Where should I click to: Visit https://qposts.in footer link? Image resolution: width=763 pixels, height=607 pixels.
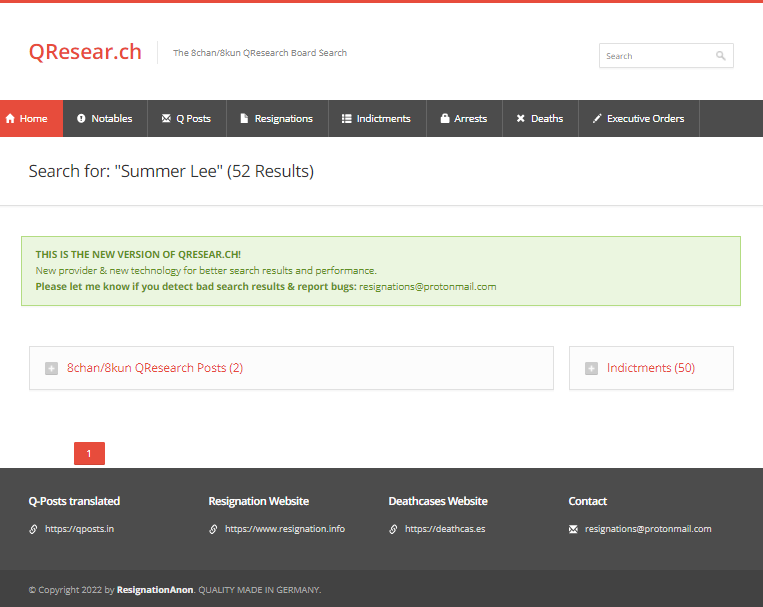click(x=79, y=529)
